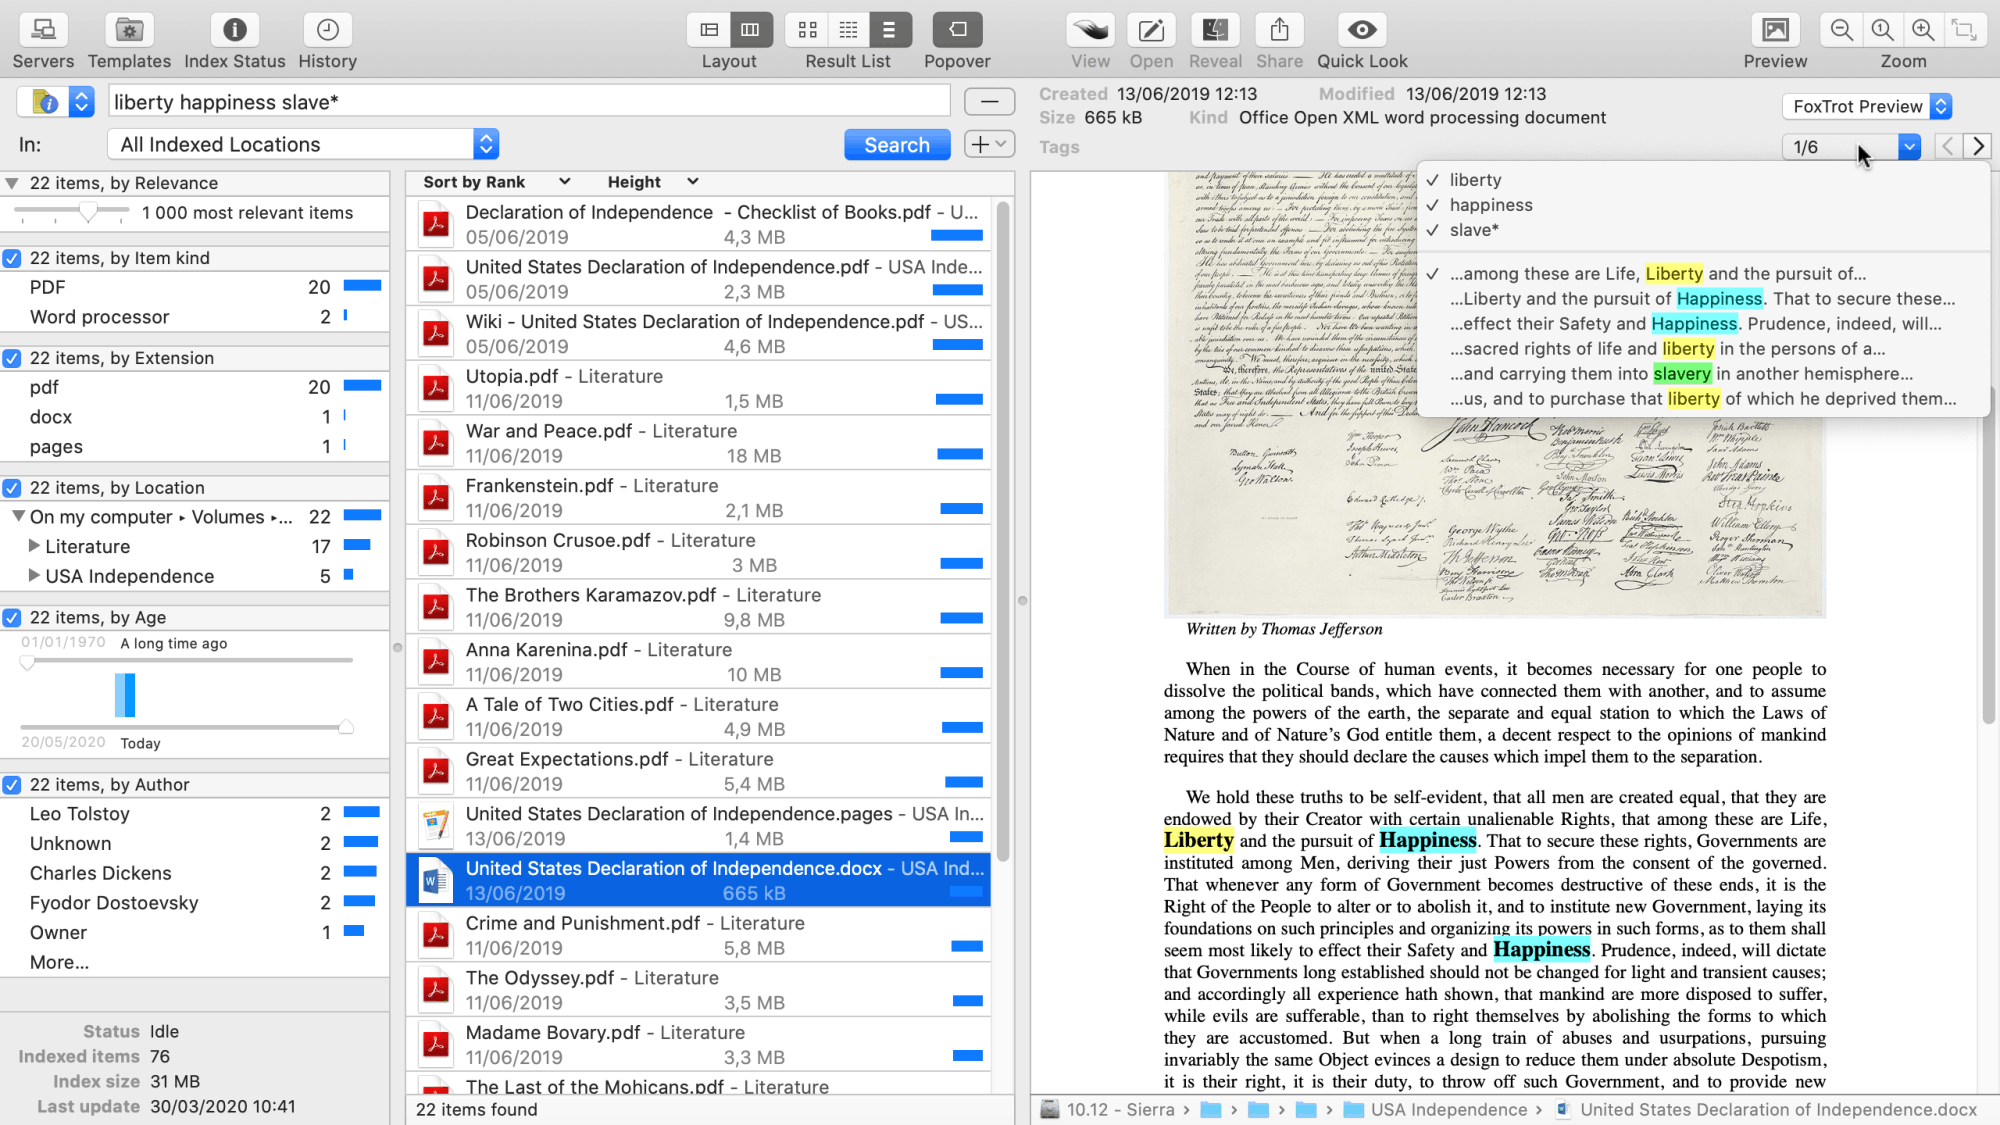Open the 'Sort by Rank' dropdown

[x=496, y=182]
